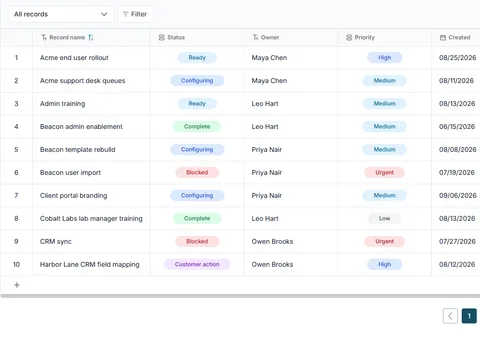The image size is (480, 360).
Task: Select the Owner column header
Action: pos(291,37)
